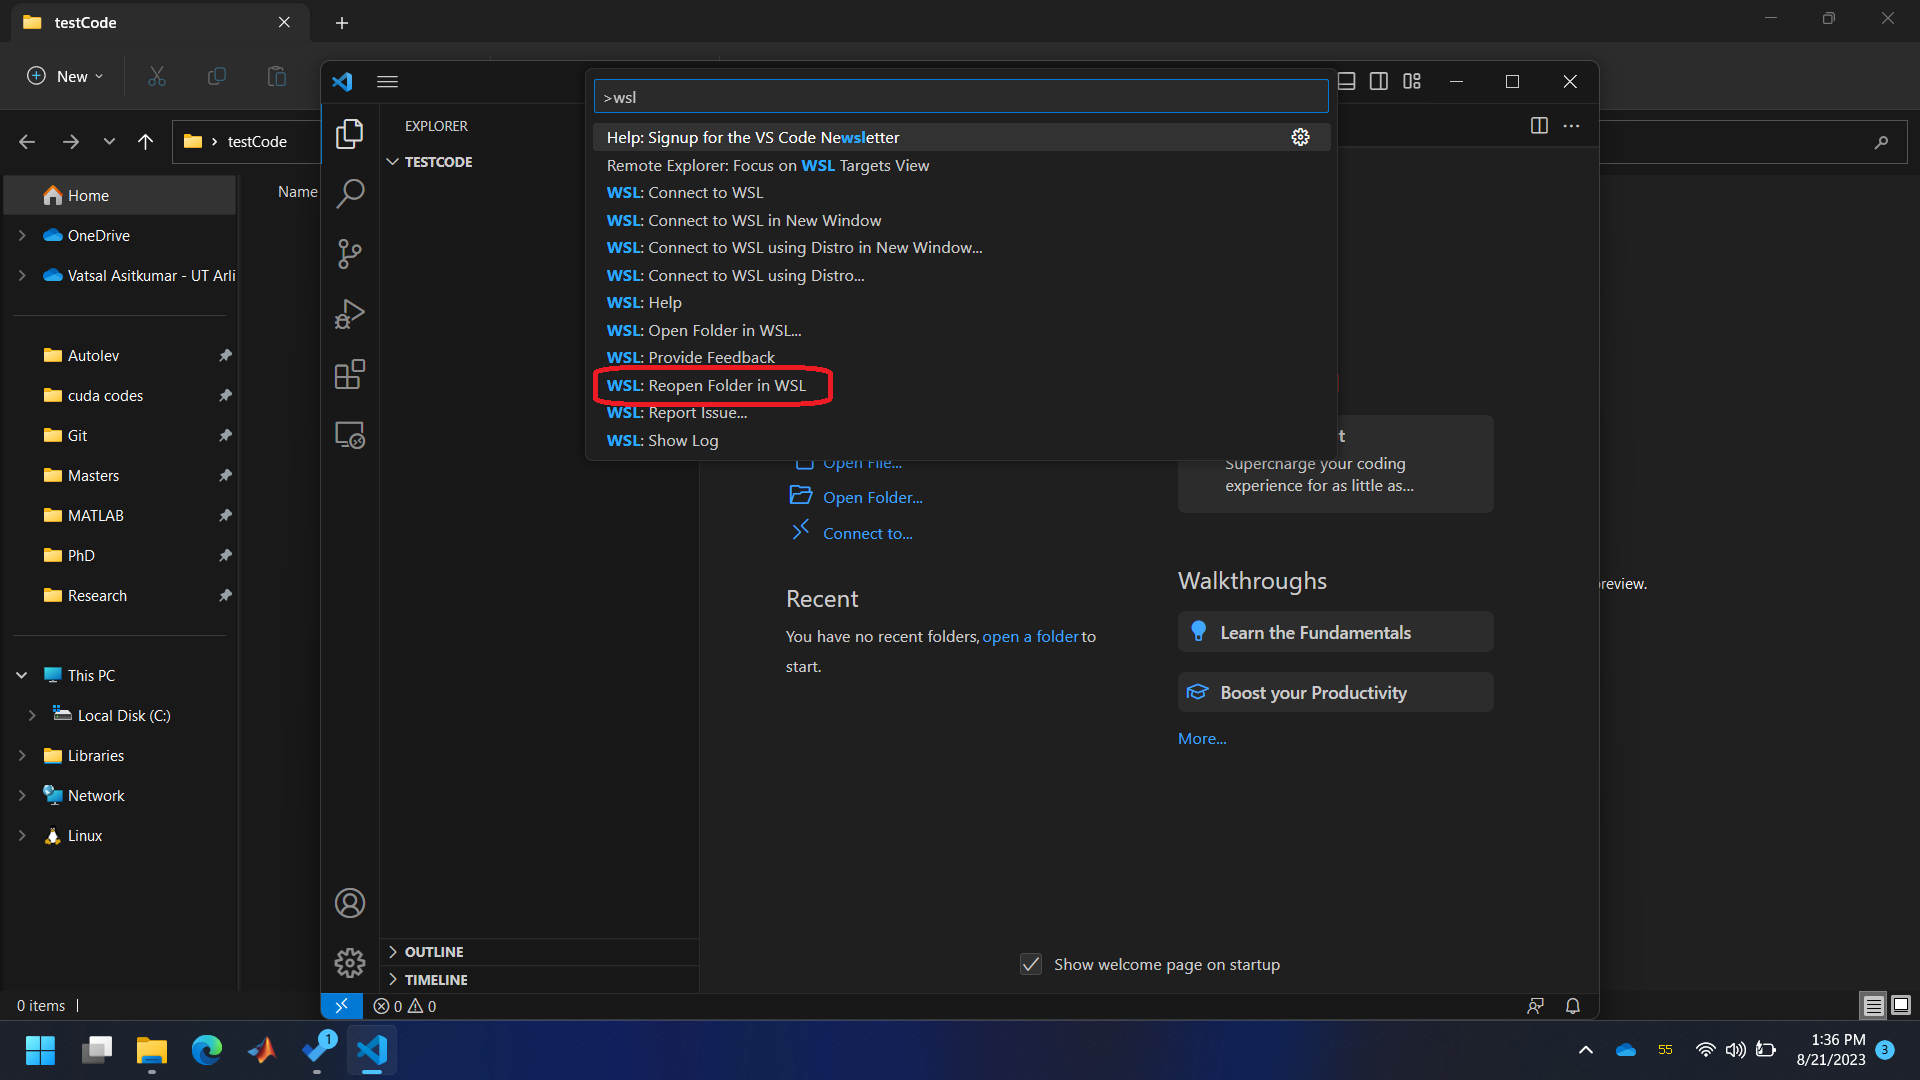Expand the TIMELINE section
This screenshot has width=1920, height=1080.
pyautogui.click(x=436, y=980)
